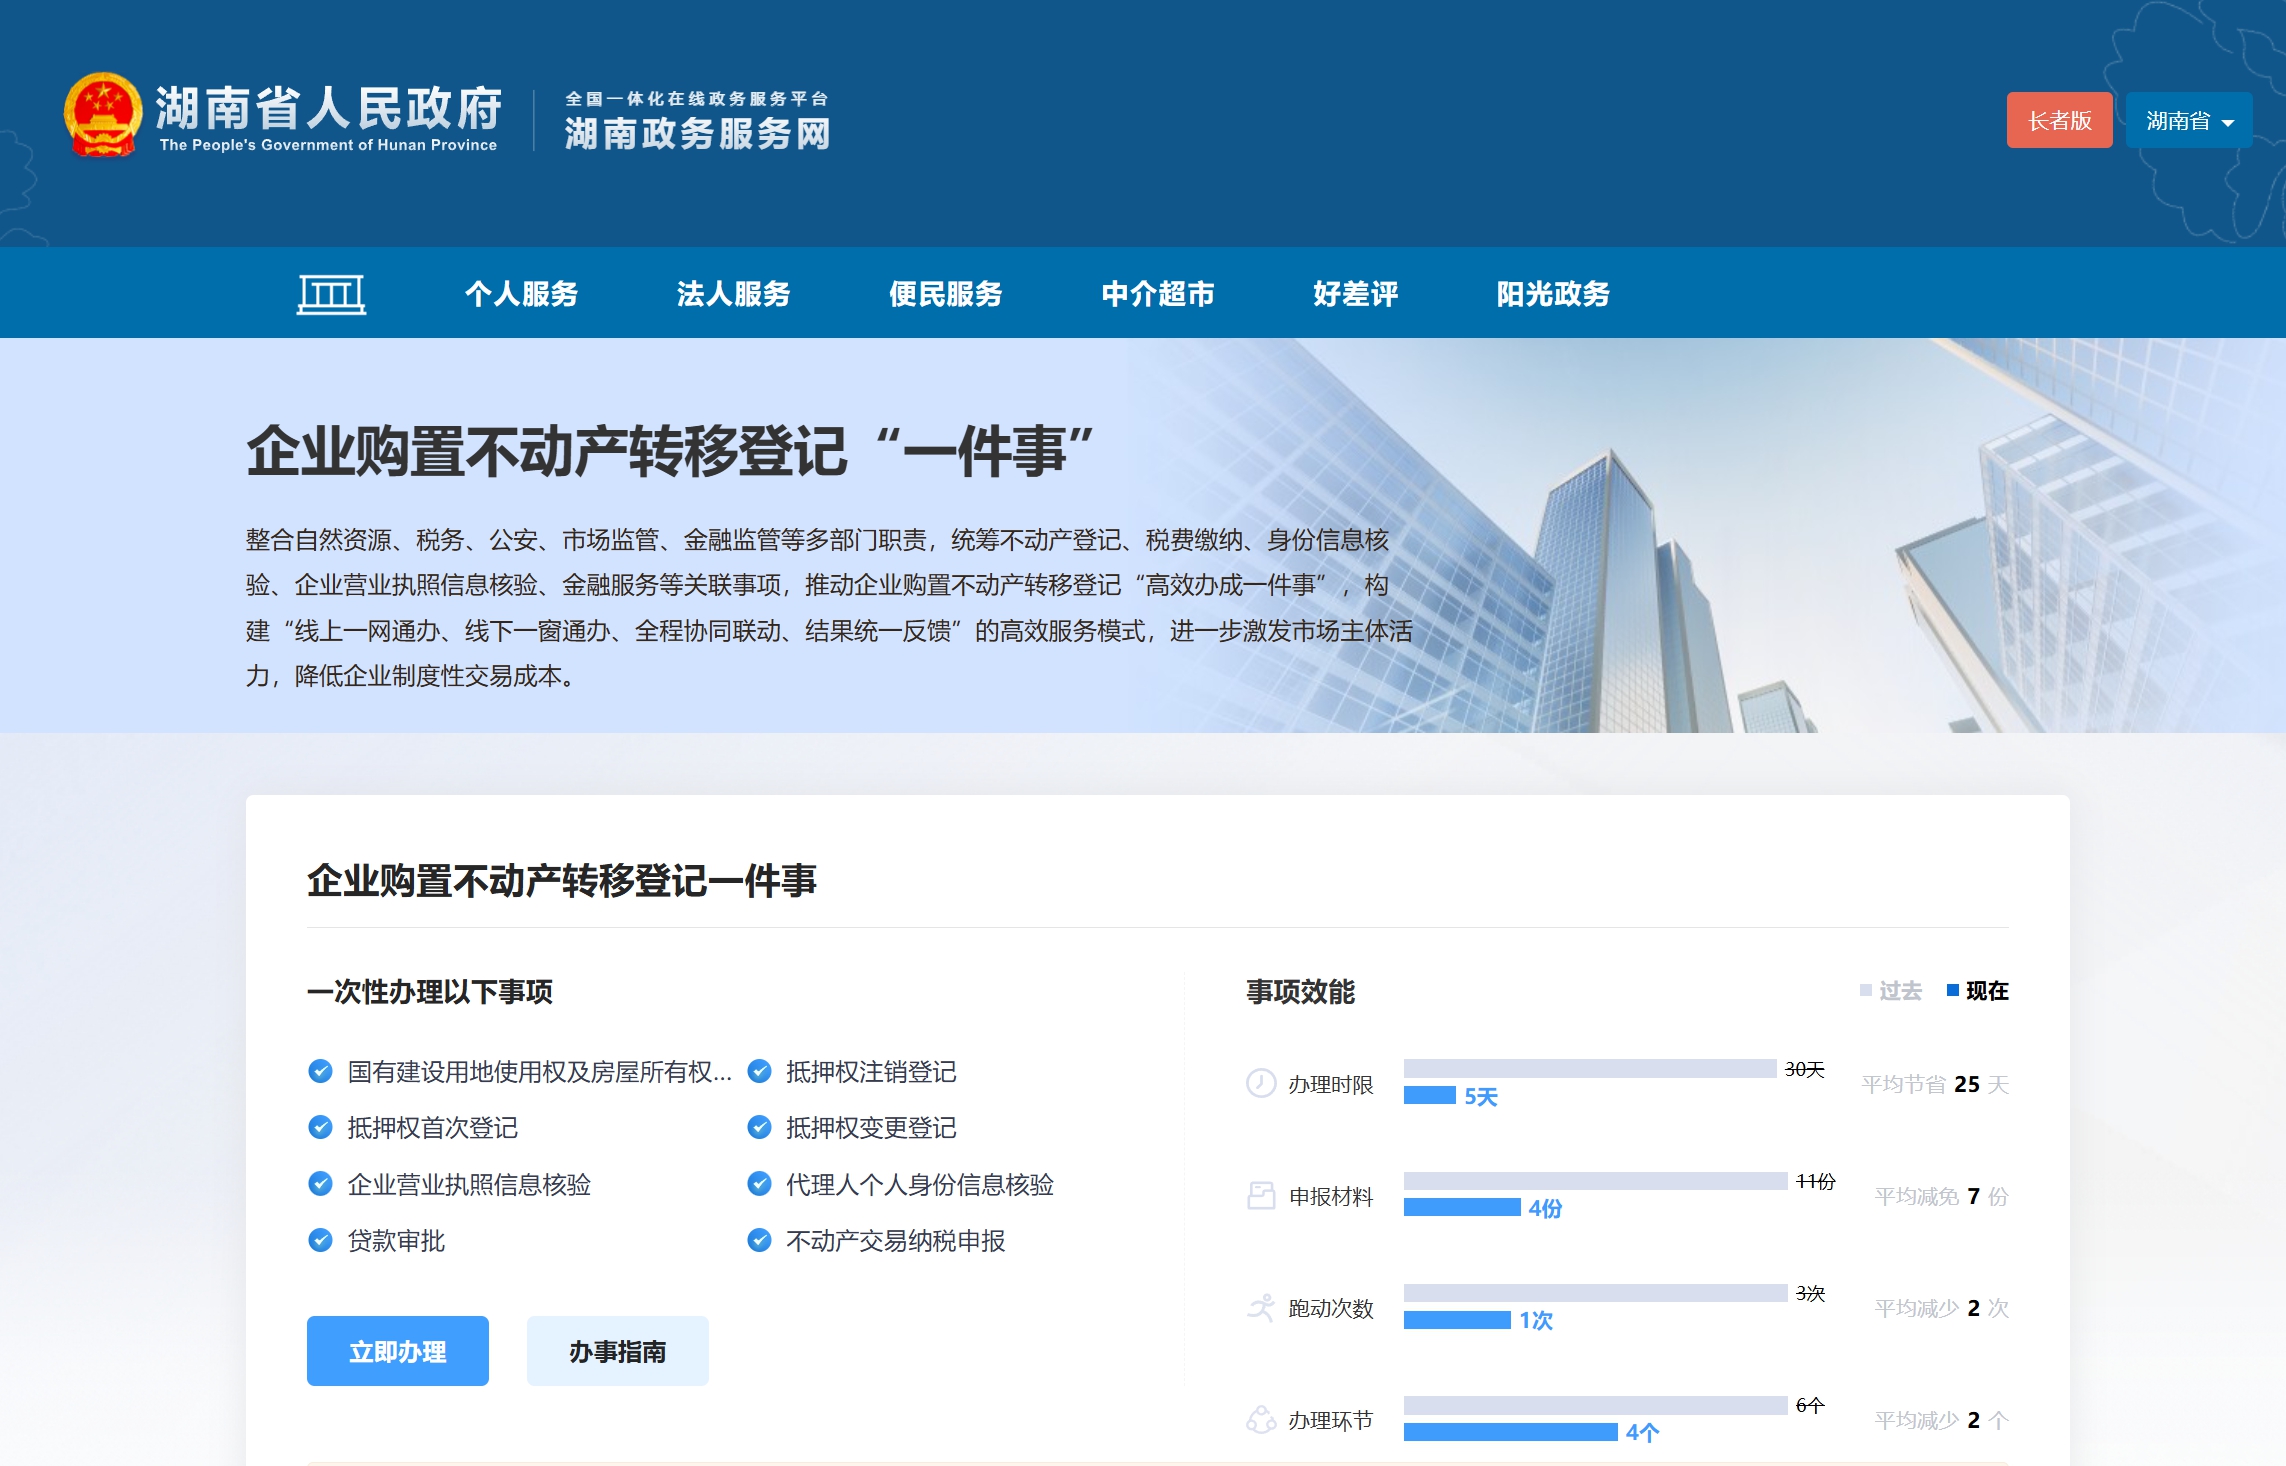This screenshot has height=1466, width=2286.
Task: Open the 办事指南 guide button
Action: coord(618,1351)
